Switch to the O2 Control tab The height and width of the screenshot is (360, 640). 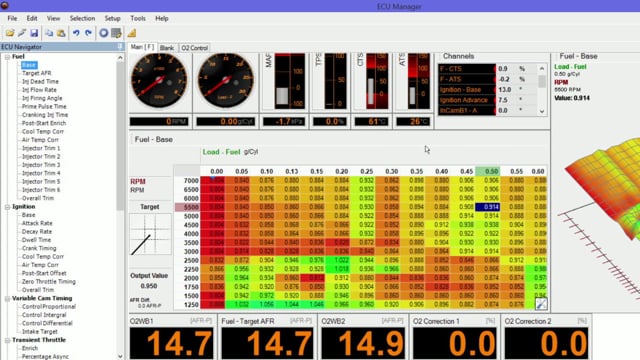(x=195, y=48)
